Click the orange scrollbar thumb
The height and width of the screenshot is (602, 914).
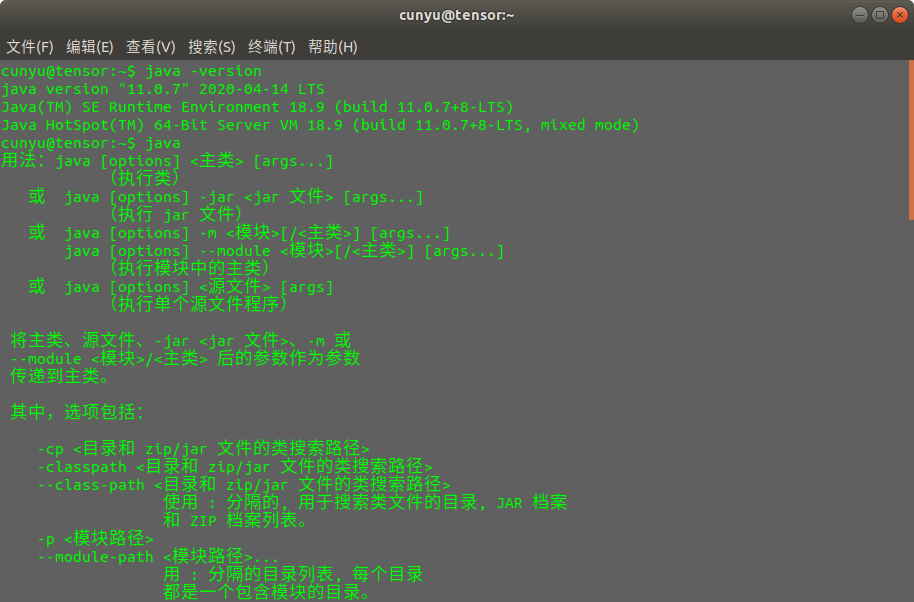(910, 140)
